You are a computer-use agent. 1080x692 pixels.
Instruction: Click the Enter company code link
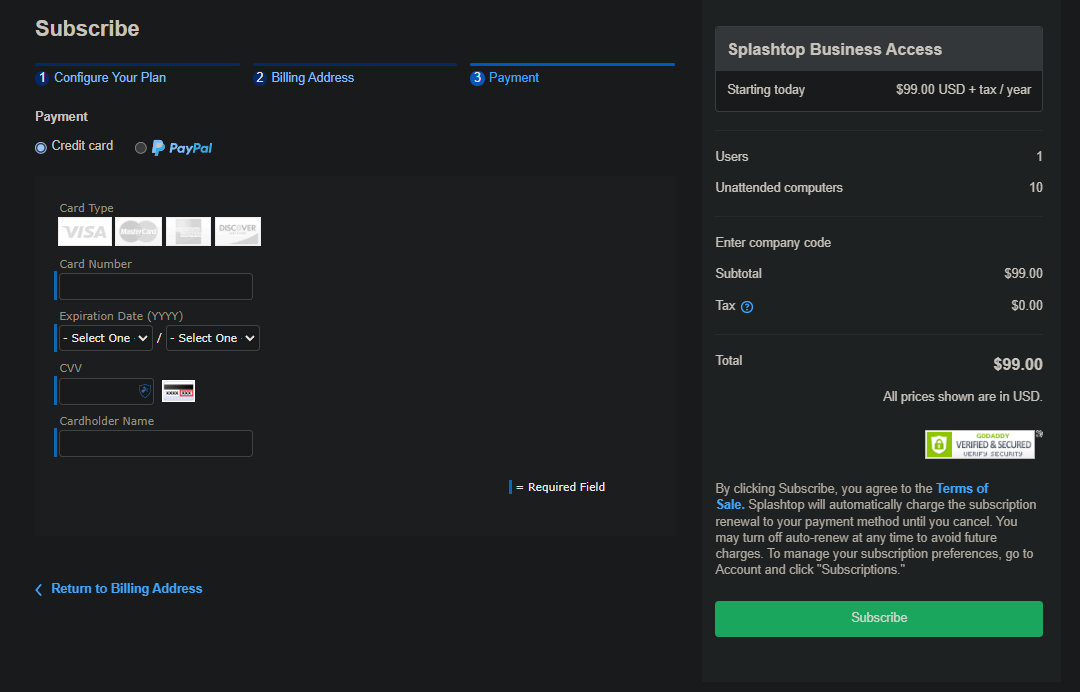tap(773, 242)
